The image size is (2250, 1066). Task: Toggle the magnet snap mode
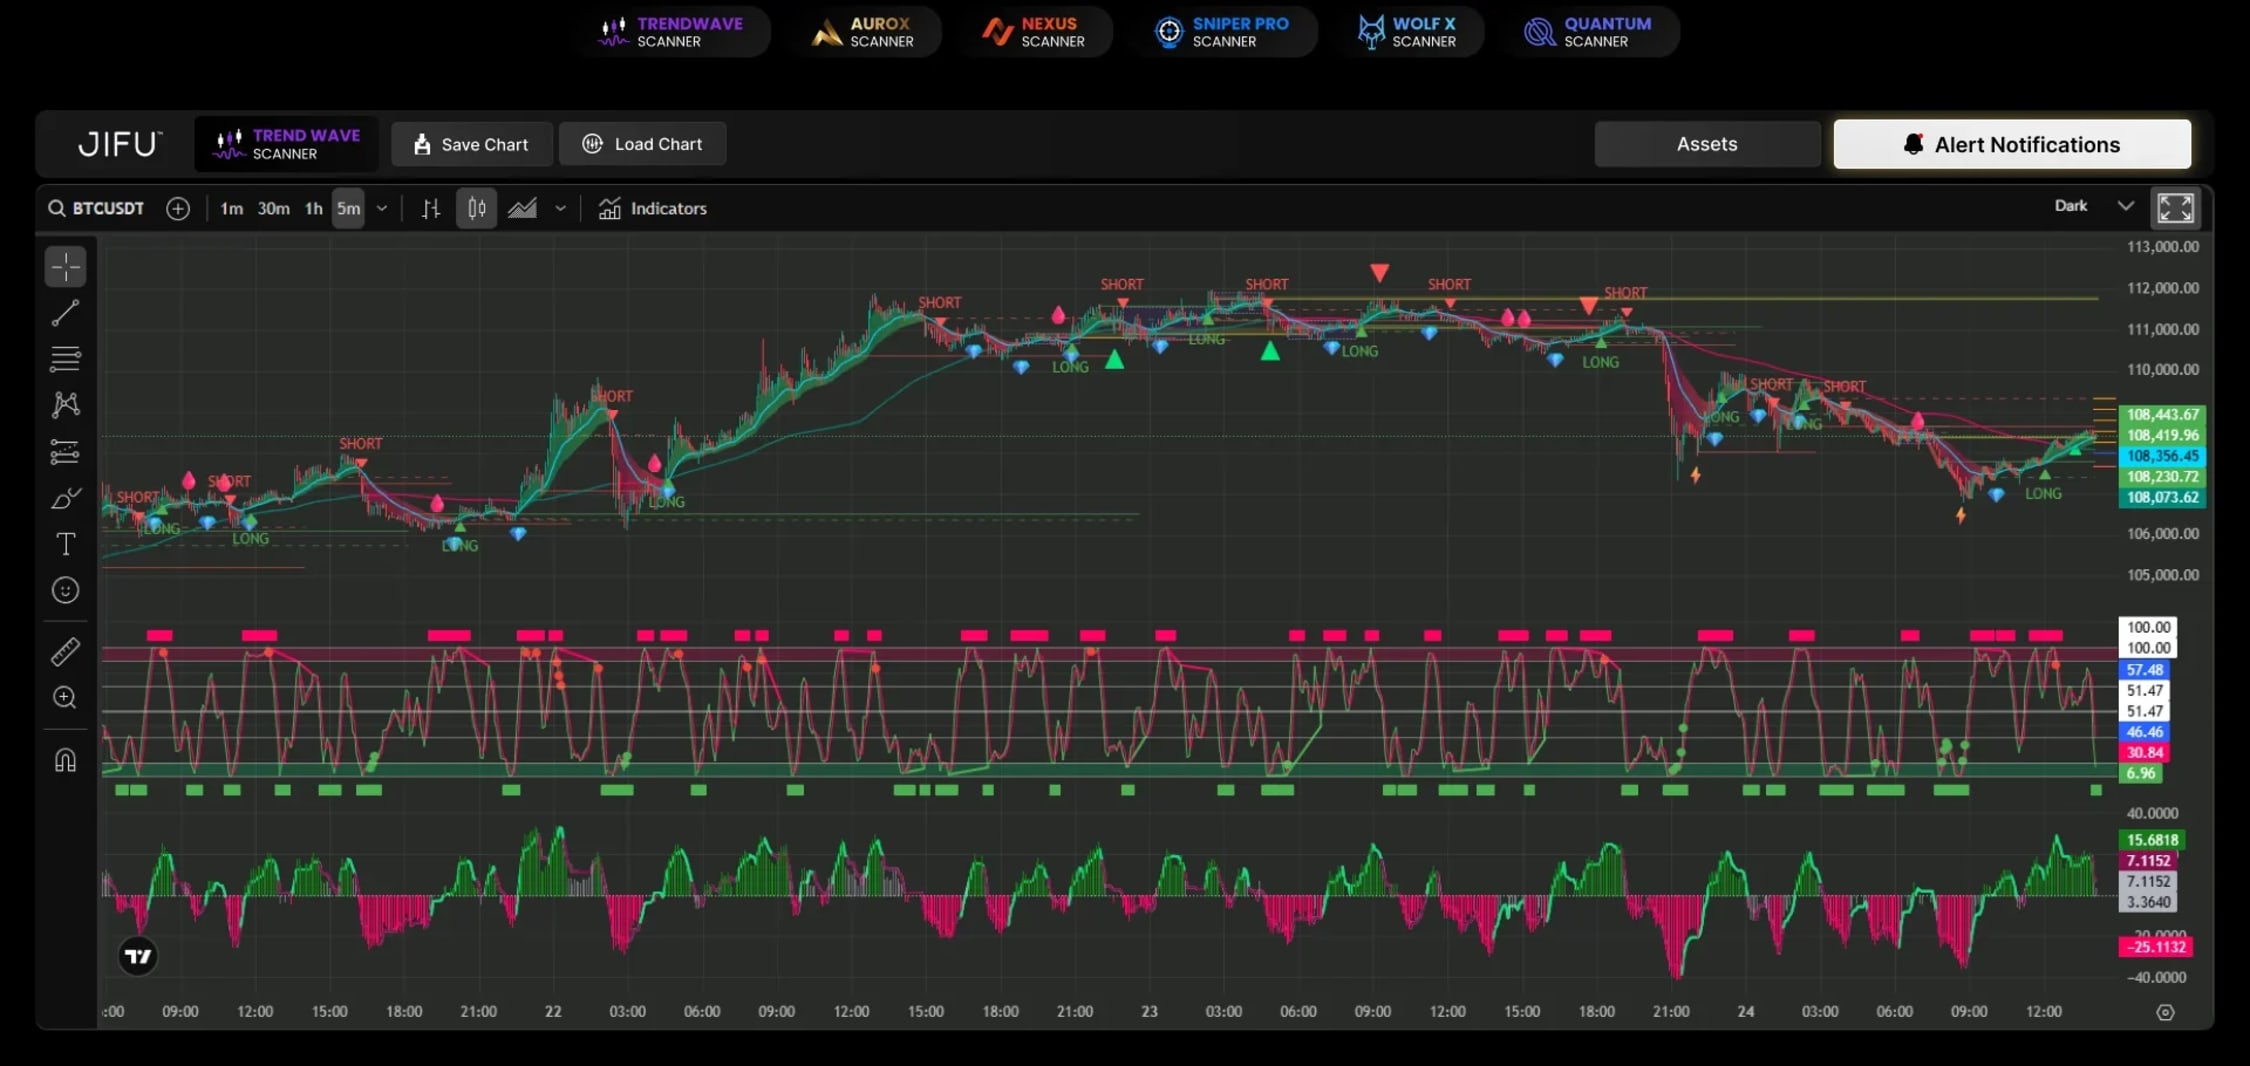(66, 760)
